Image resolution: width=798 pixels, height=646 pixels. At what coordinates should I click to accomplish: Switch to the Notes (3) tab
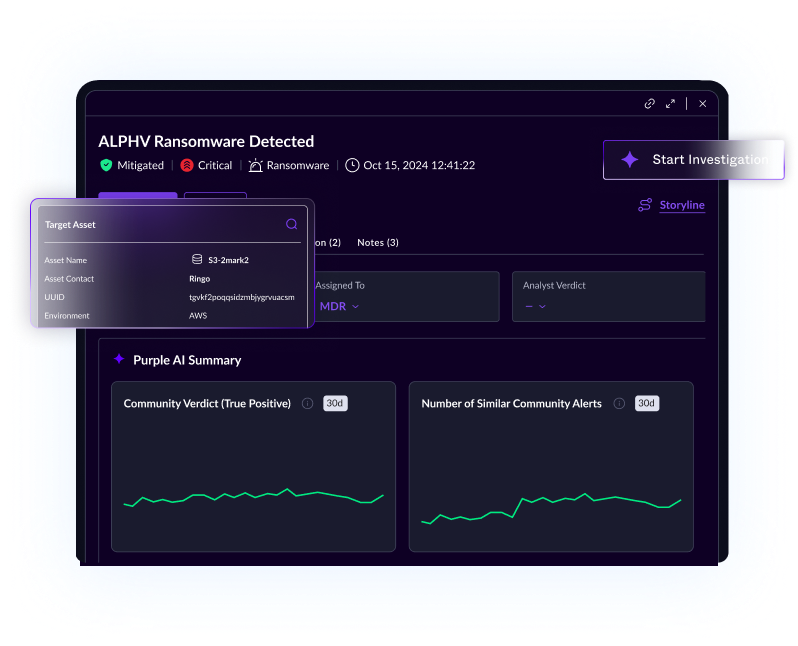(378, 242)
